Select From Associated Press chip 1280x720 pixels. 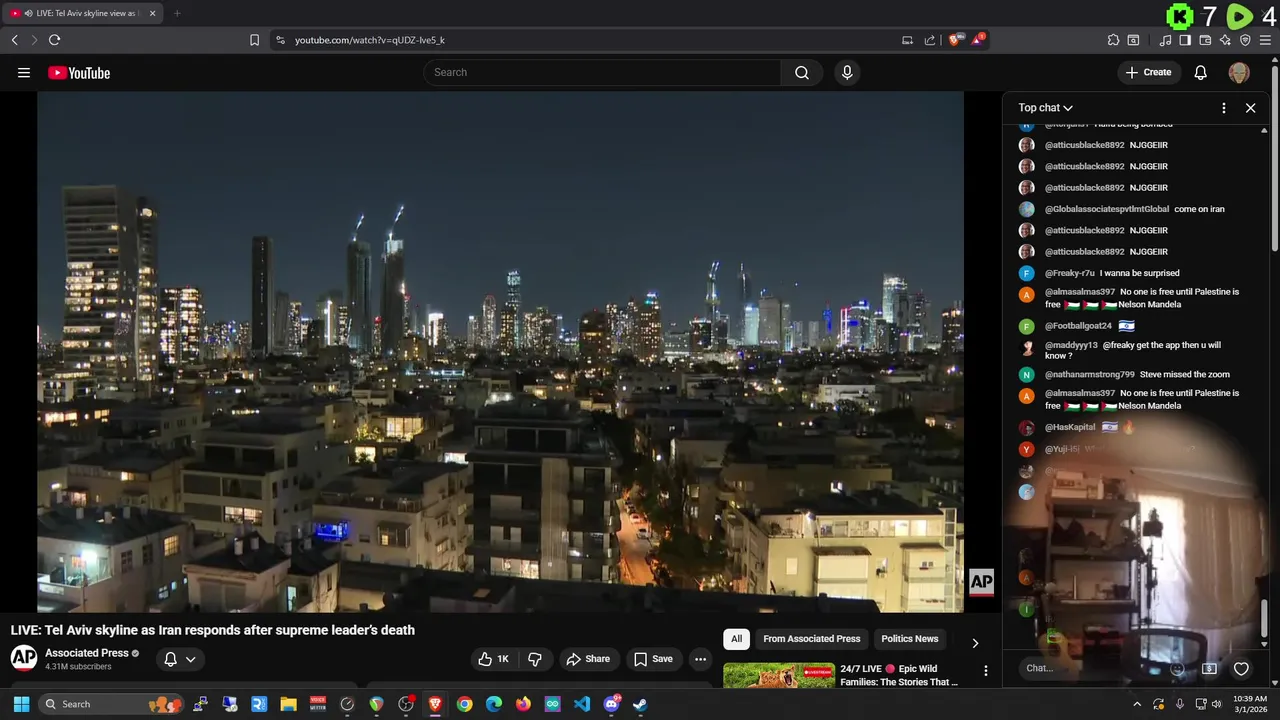pos(811,639)
